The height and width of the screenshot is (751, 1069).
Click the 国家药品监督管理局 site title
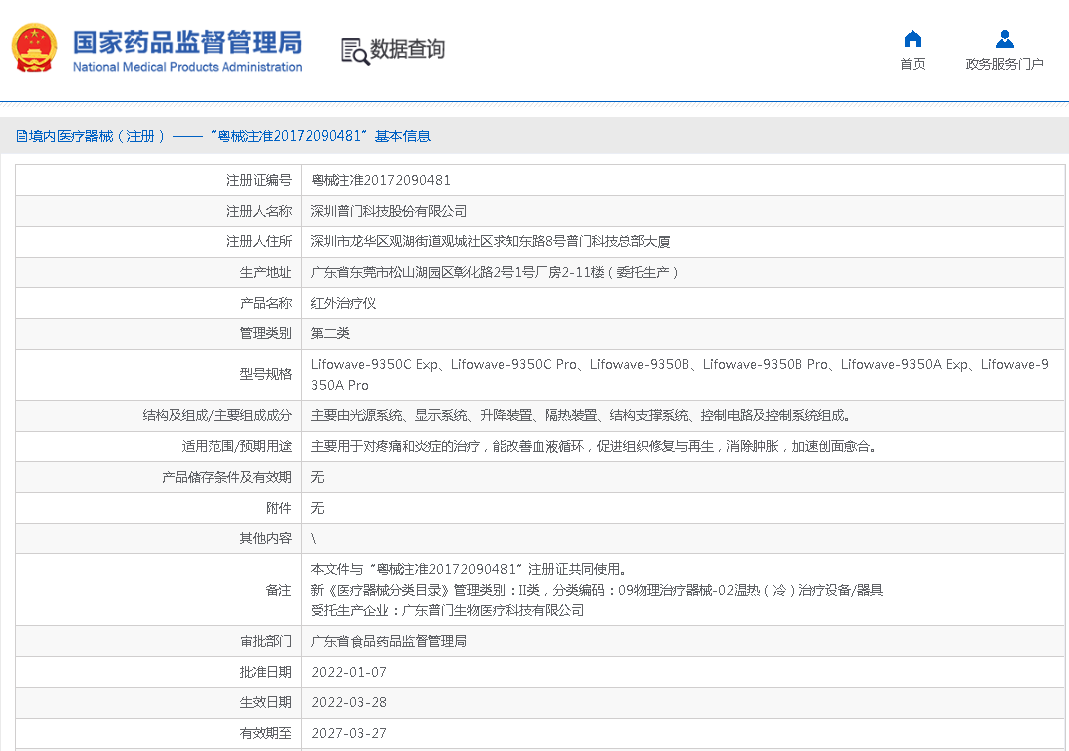(187, 43)
